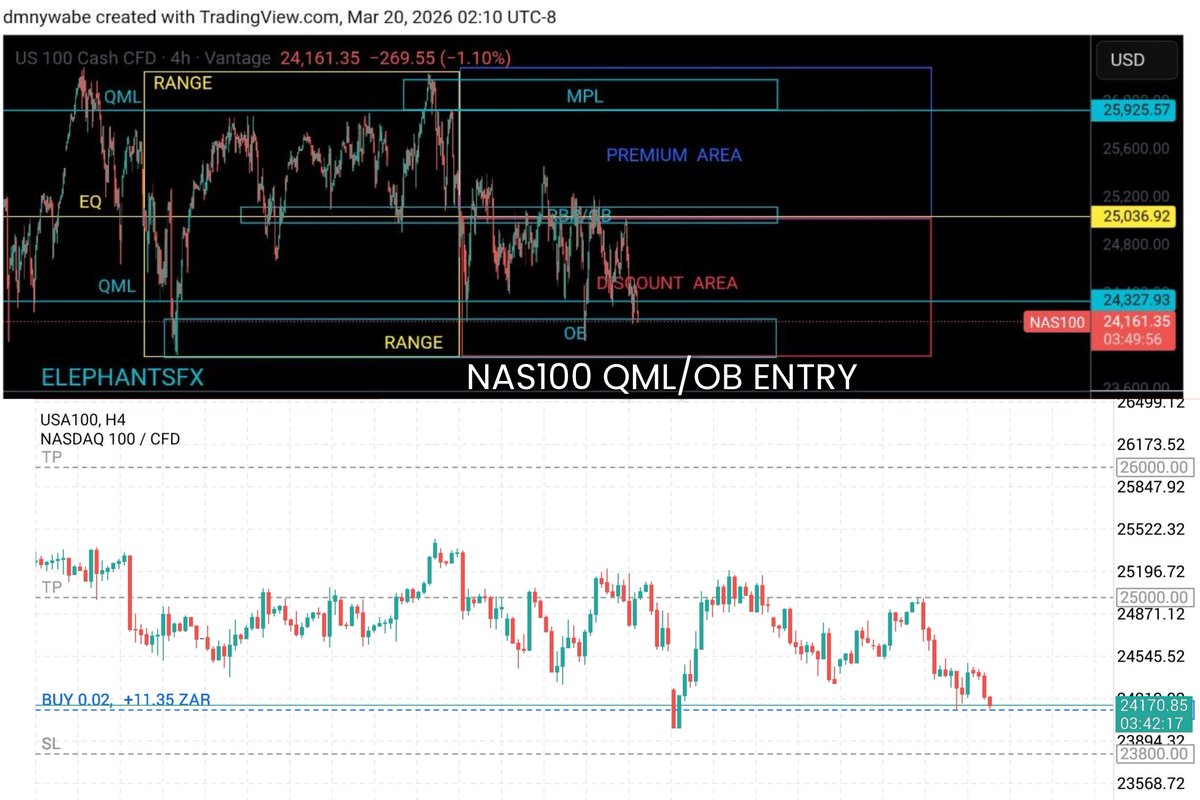Click the SL stop-loss line label
Image resolution: width=1200 pixels, height=800 pixels.
pyautogui.click(x=51, y=743)
